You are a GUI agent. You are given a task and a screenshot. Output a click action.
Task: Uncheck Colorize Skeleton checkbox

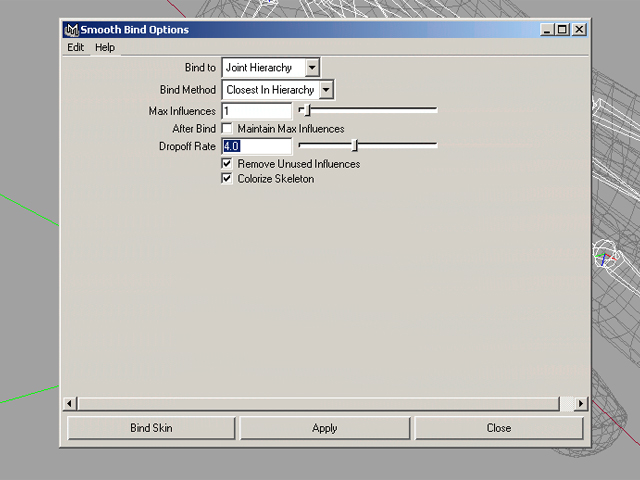point(227,178)
